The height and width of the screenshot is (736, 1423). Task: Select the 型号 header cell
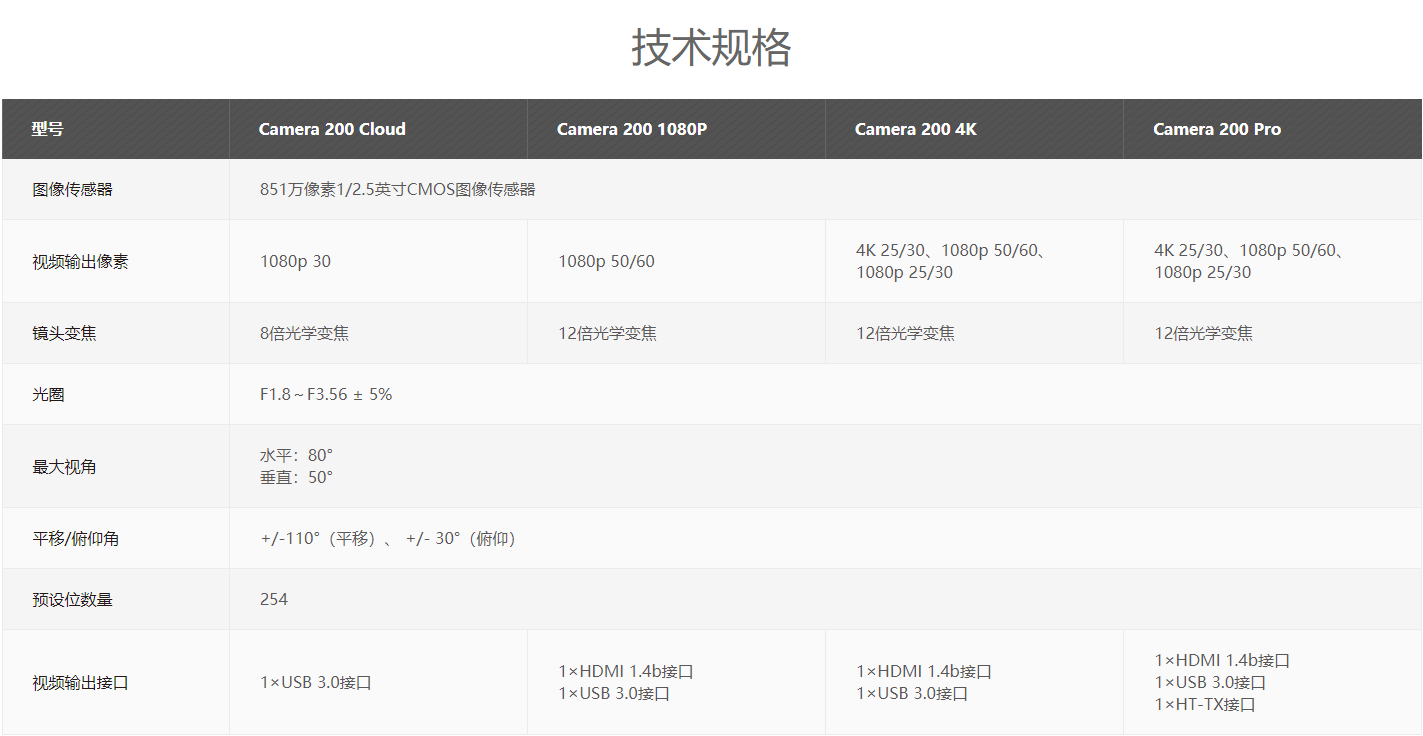pyautogui.click(x=47, y=129)
